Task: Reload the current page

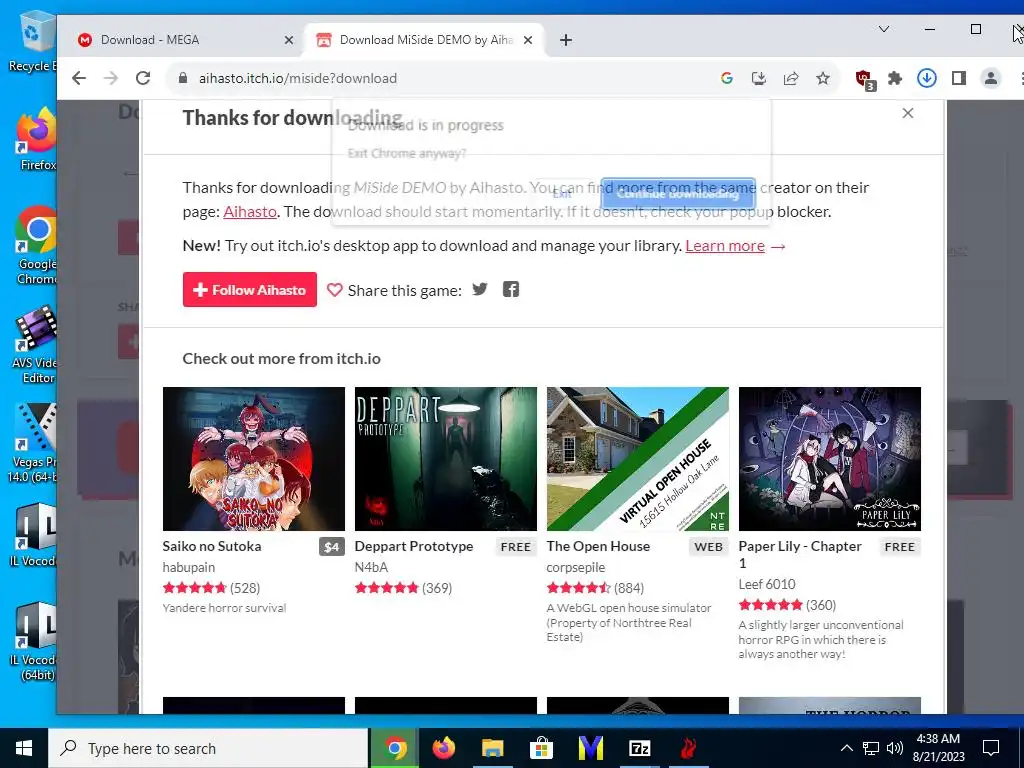Action: pos(143,78)
